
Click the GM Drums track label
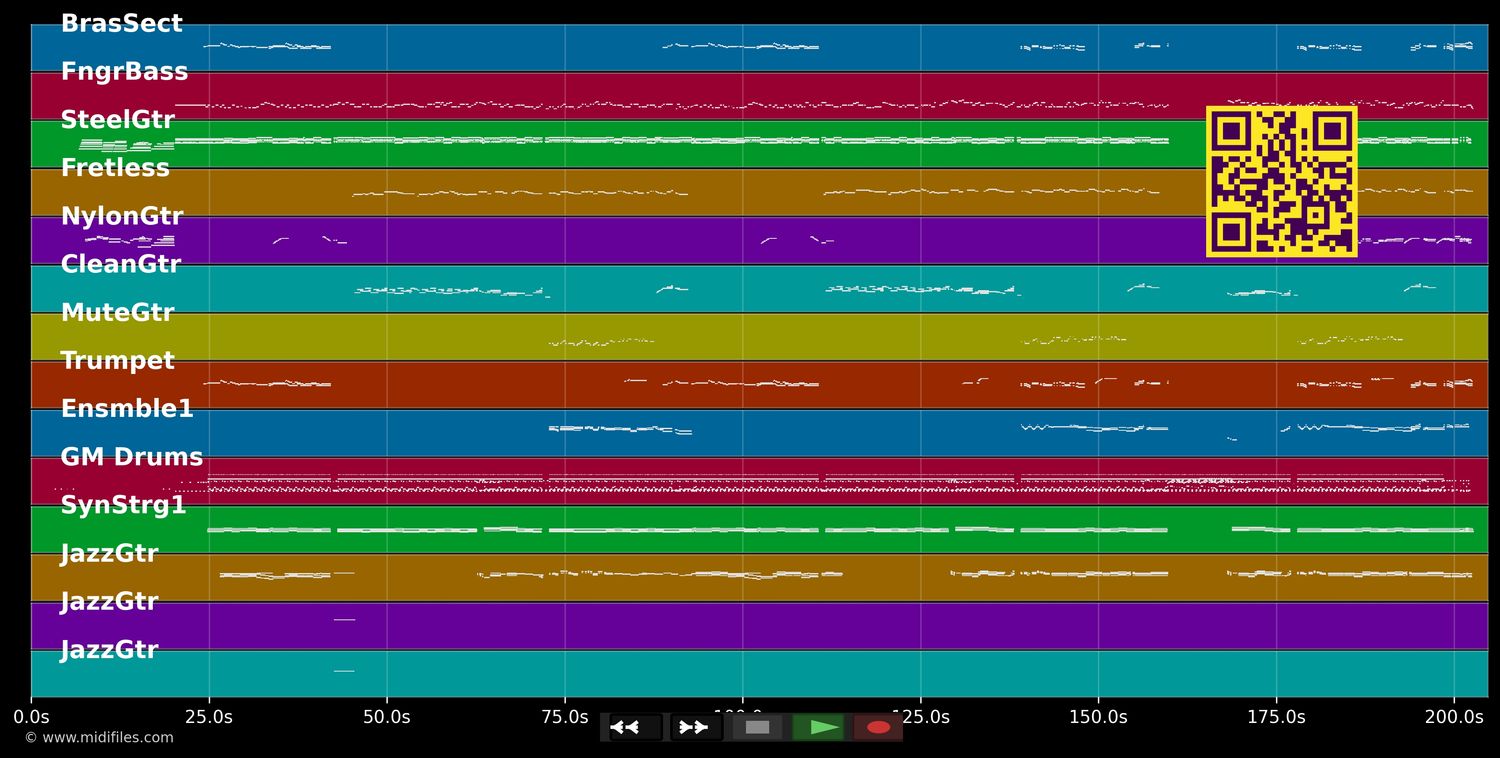tap(131, 457)
